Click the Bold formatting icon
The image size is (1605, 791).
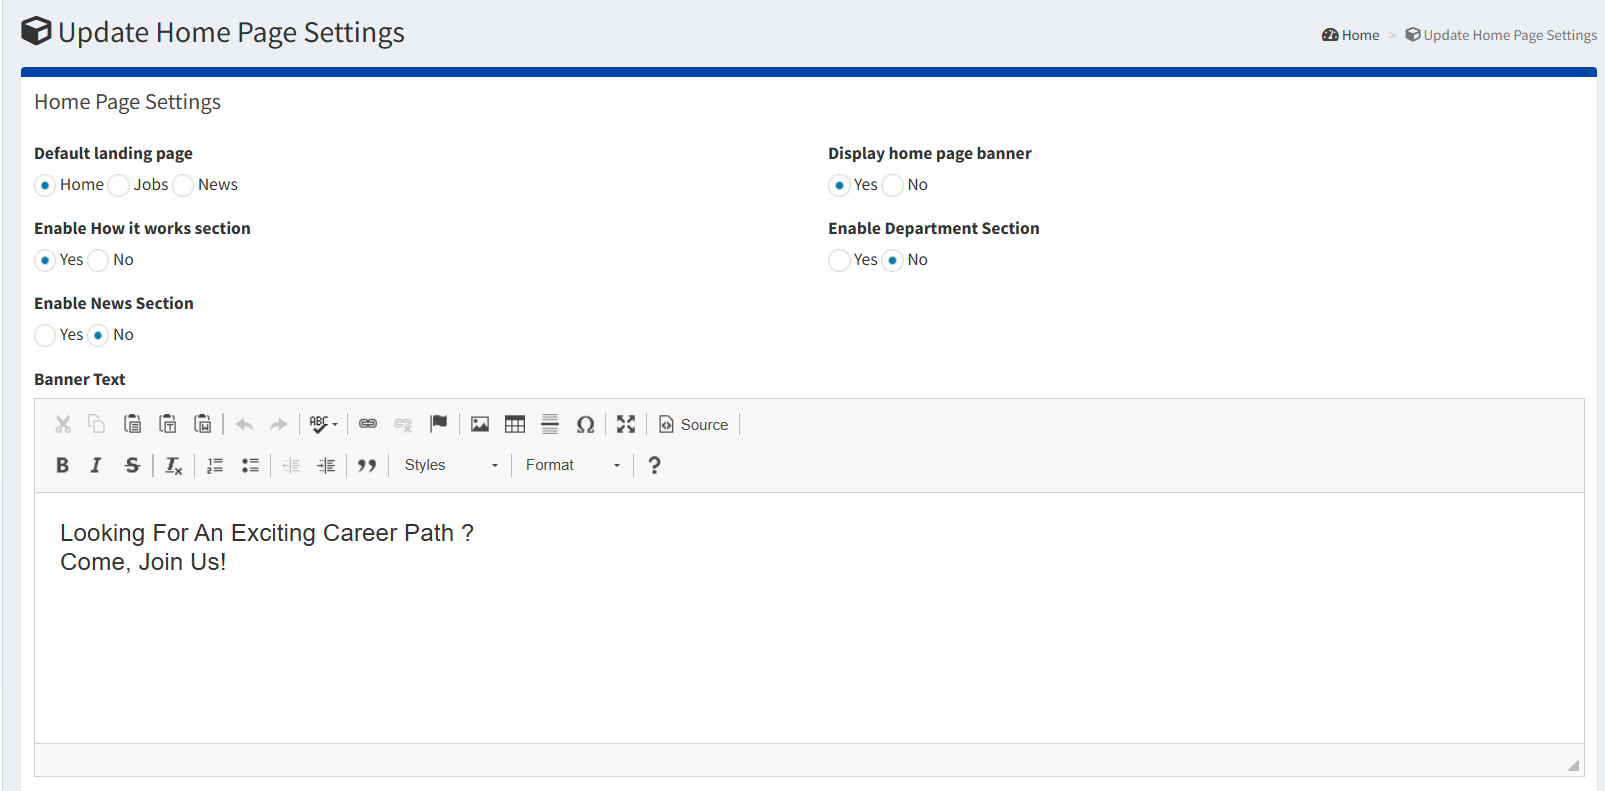click(x=62, y=465)
